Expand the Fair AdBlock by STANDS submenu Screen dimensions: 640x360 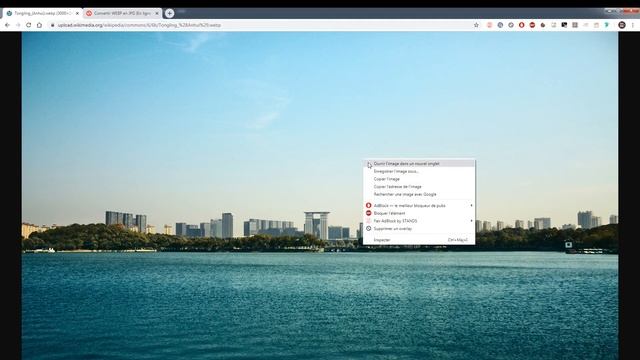click(419, 221)
